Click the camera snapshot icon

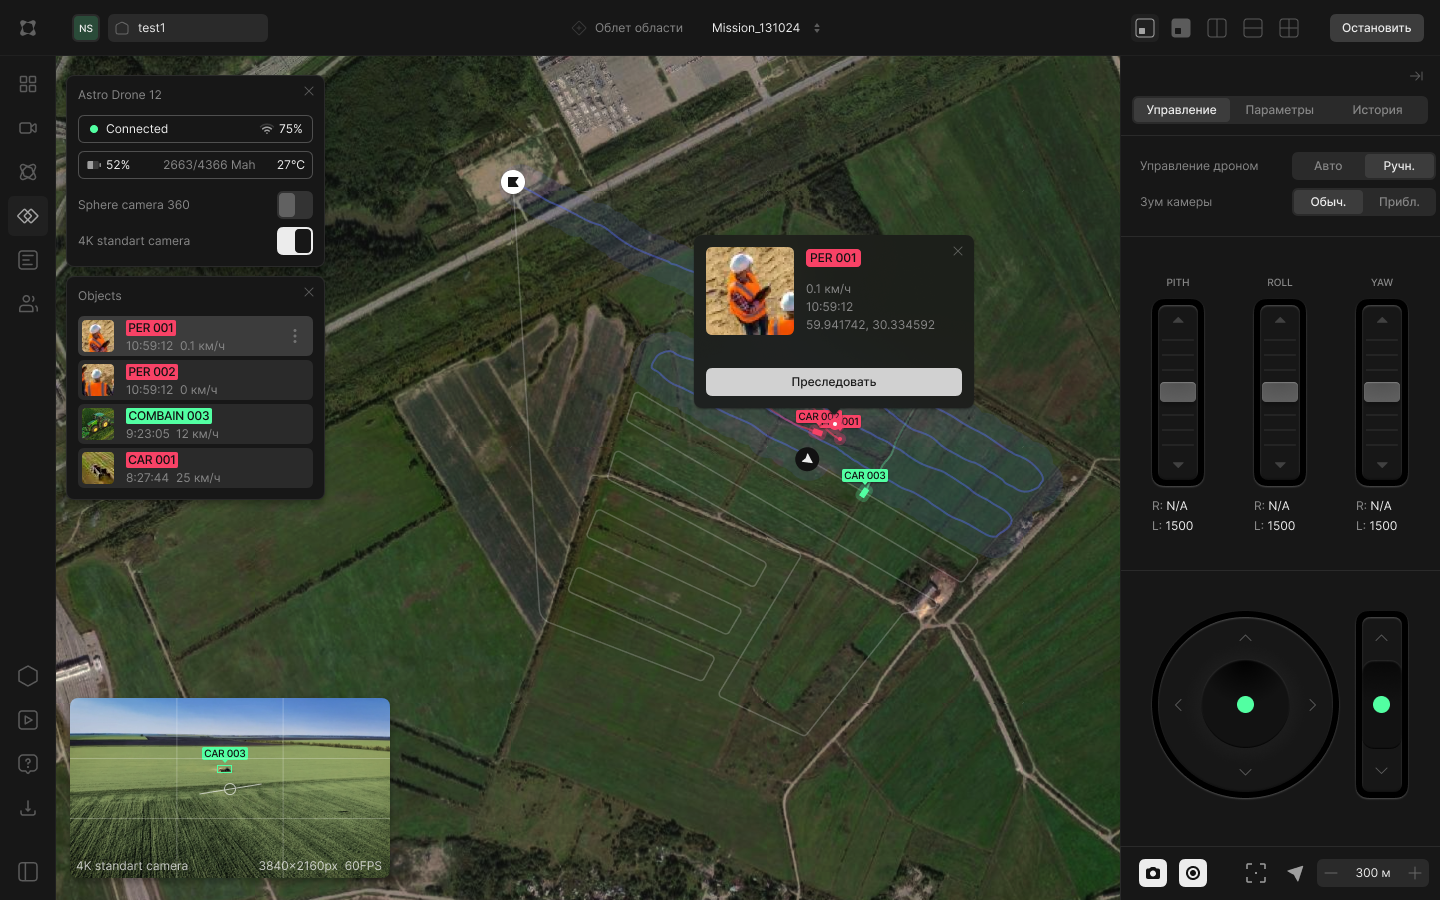1153,873
